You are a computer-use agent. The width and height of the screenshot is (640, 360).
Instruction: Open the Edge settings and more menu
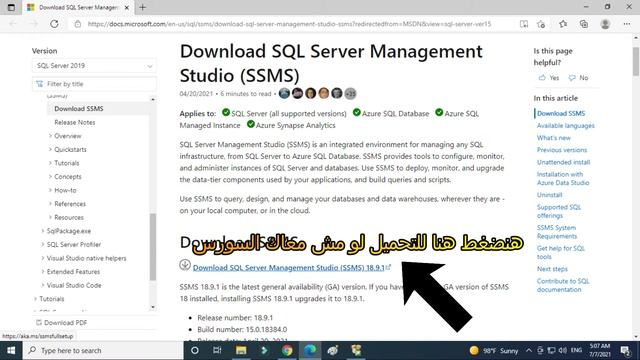[x=627, y=24]
